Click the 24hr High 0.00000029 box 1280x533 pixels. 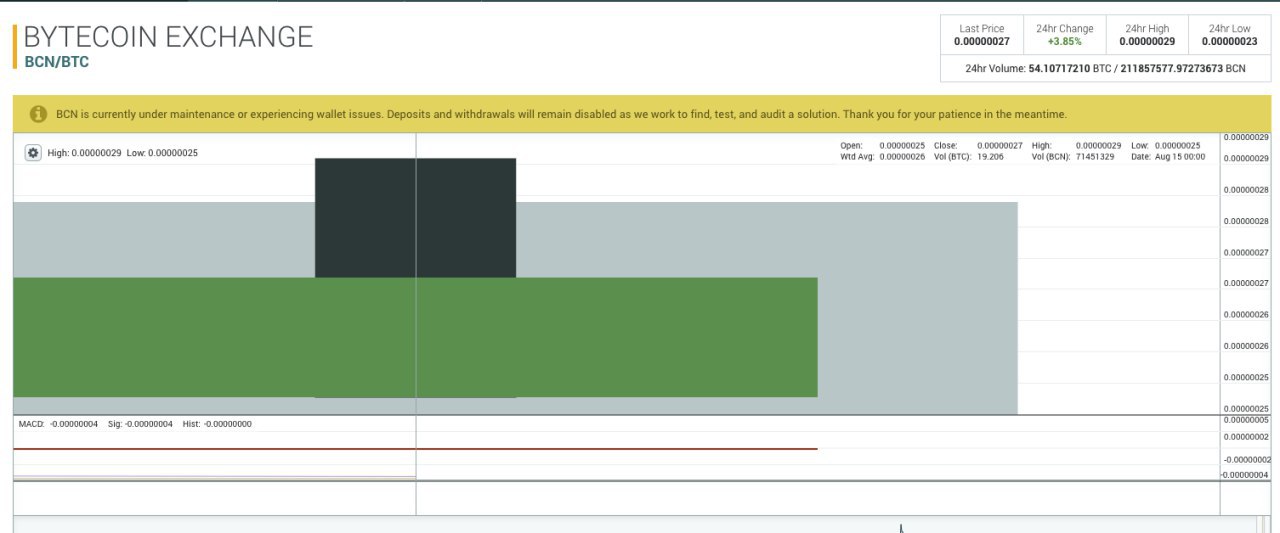pyautogui.click(x=1147, y=35)
